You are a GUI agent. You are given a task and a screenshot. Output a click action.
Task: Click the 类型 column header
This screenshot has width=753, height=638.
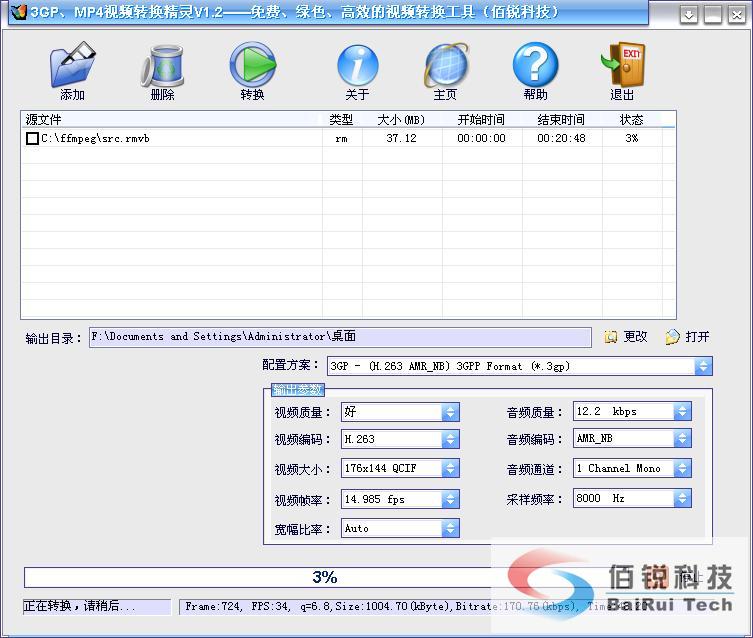coord(342,119)
